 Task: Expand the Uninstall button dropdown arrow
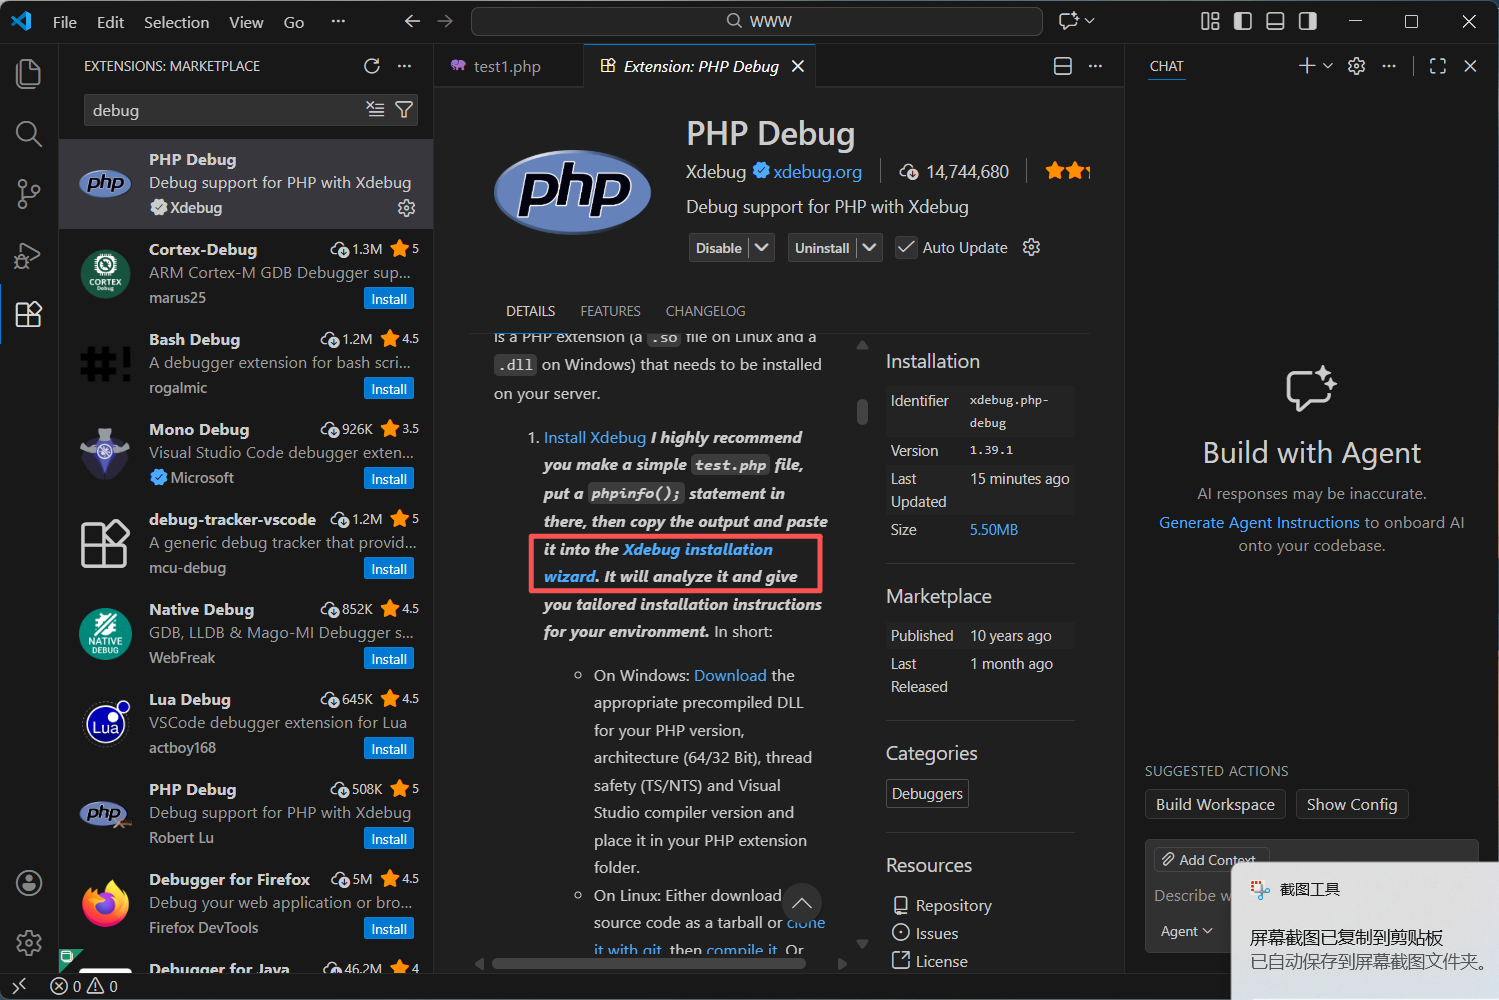click(x=869, y=247)
